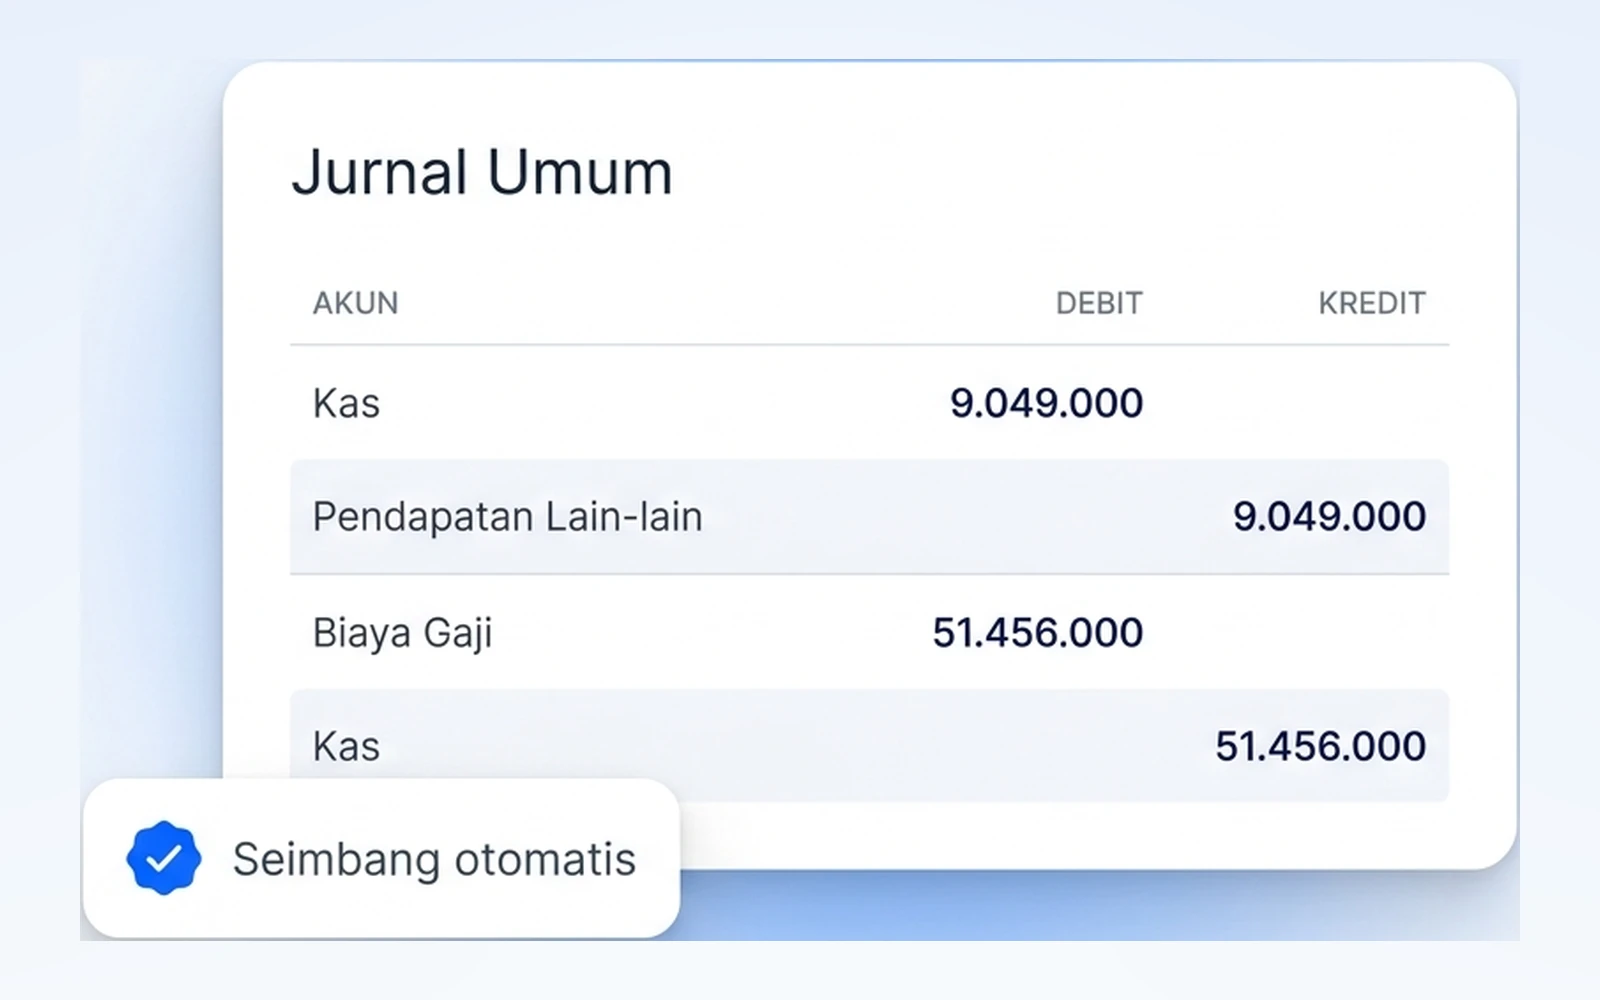This screenshot has width=1600, height=1000.
Task: Open the first Kas account row
Action: [x=869, y=403]
